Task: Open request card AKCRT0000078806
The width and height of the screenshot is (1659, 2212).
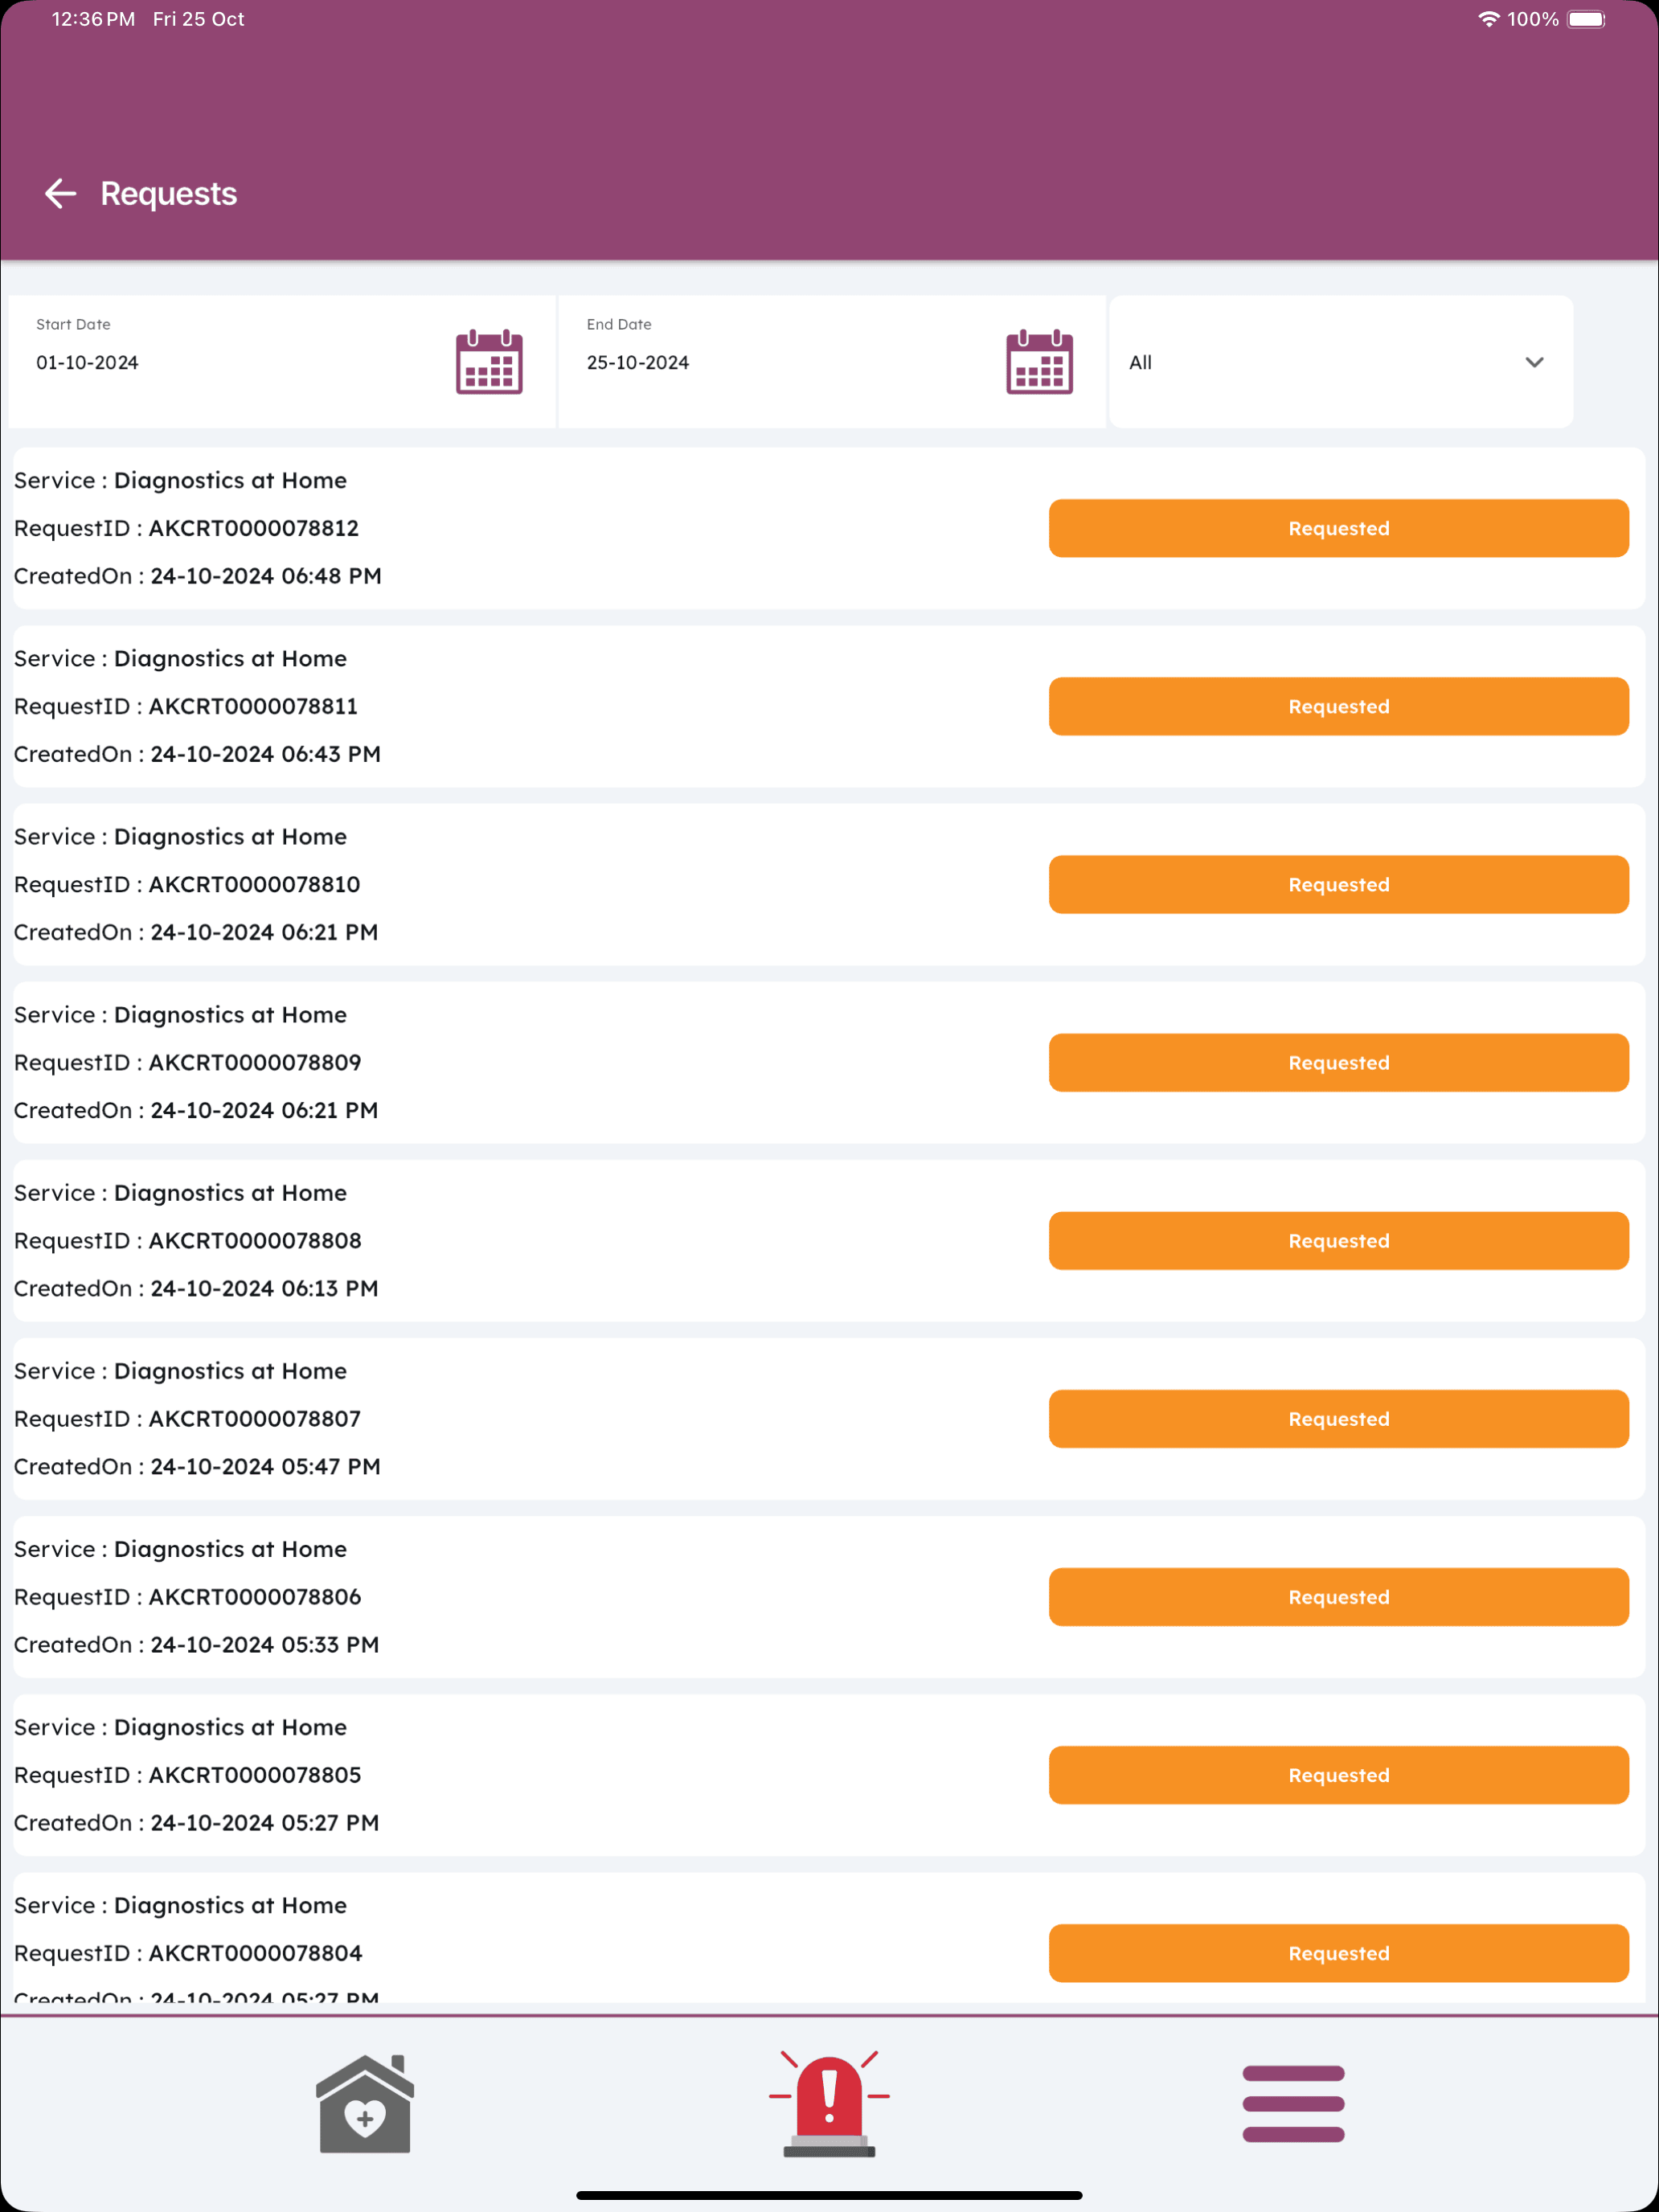Action: click(x=829, y=1596)
